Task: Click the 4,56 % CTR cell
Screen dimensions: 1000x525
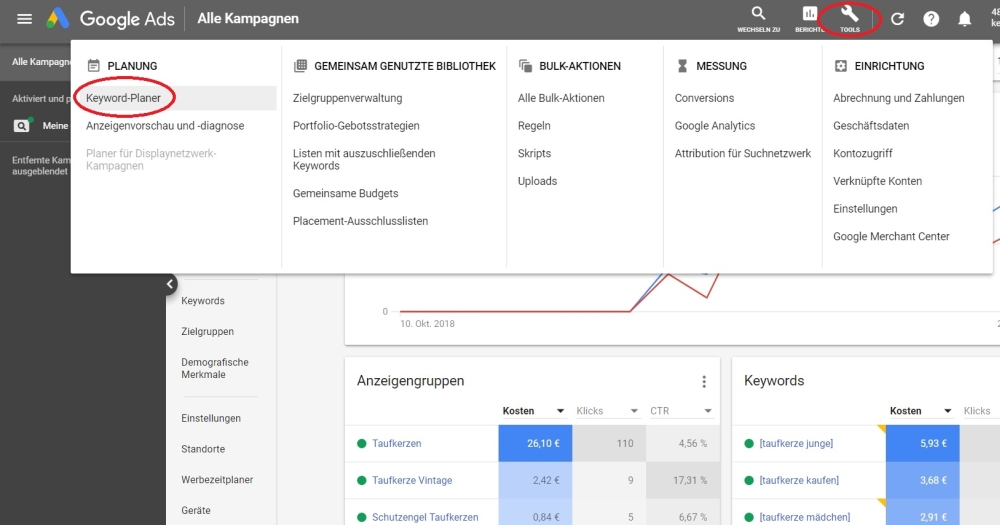Action: pos(682,443)
